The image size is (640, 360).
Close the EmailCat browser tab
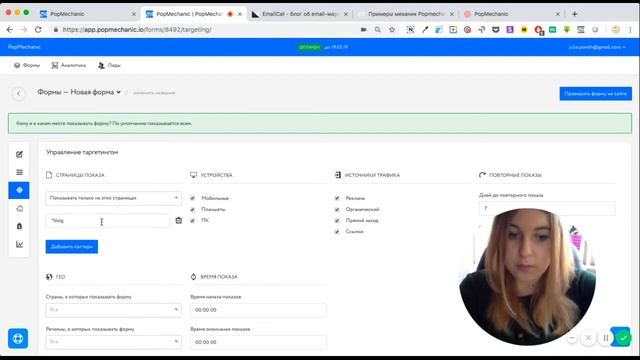click(x=346, y=14)
